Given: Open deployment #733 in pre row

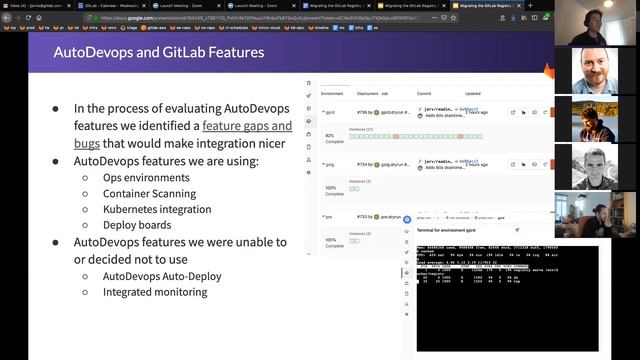Looking at the screenshot, I should pyautogui.click(x=362, y=217).
